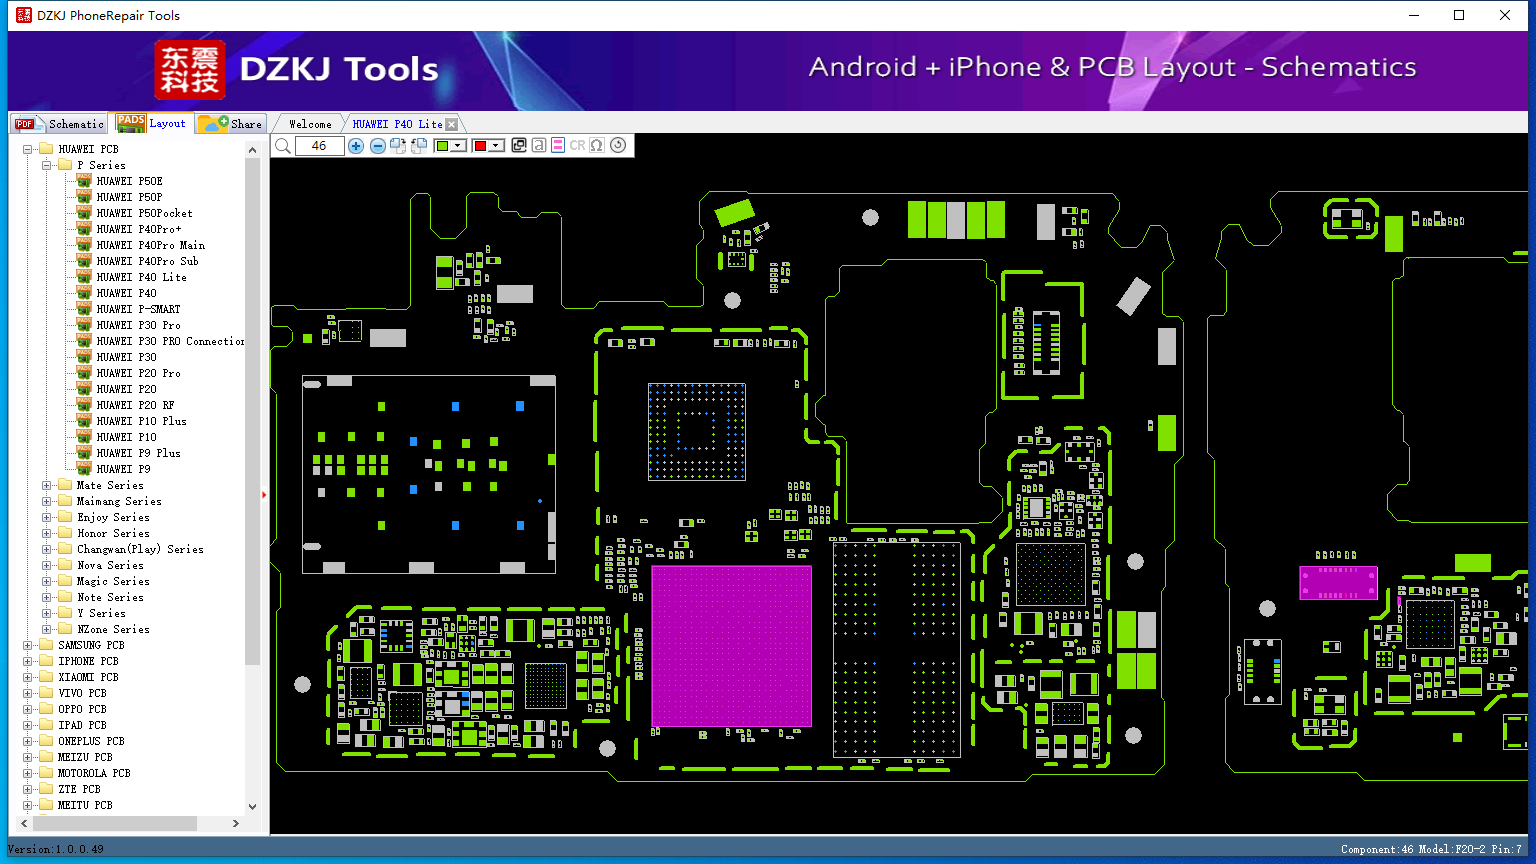This screenshot has height=864, width=1536.
Task: Switch to the Welcome document tab
Action: point(310,124)
